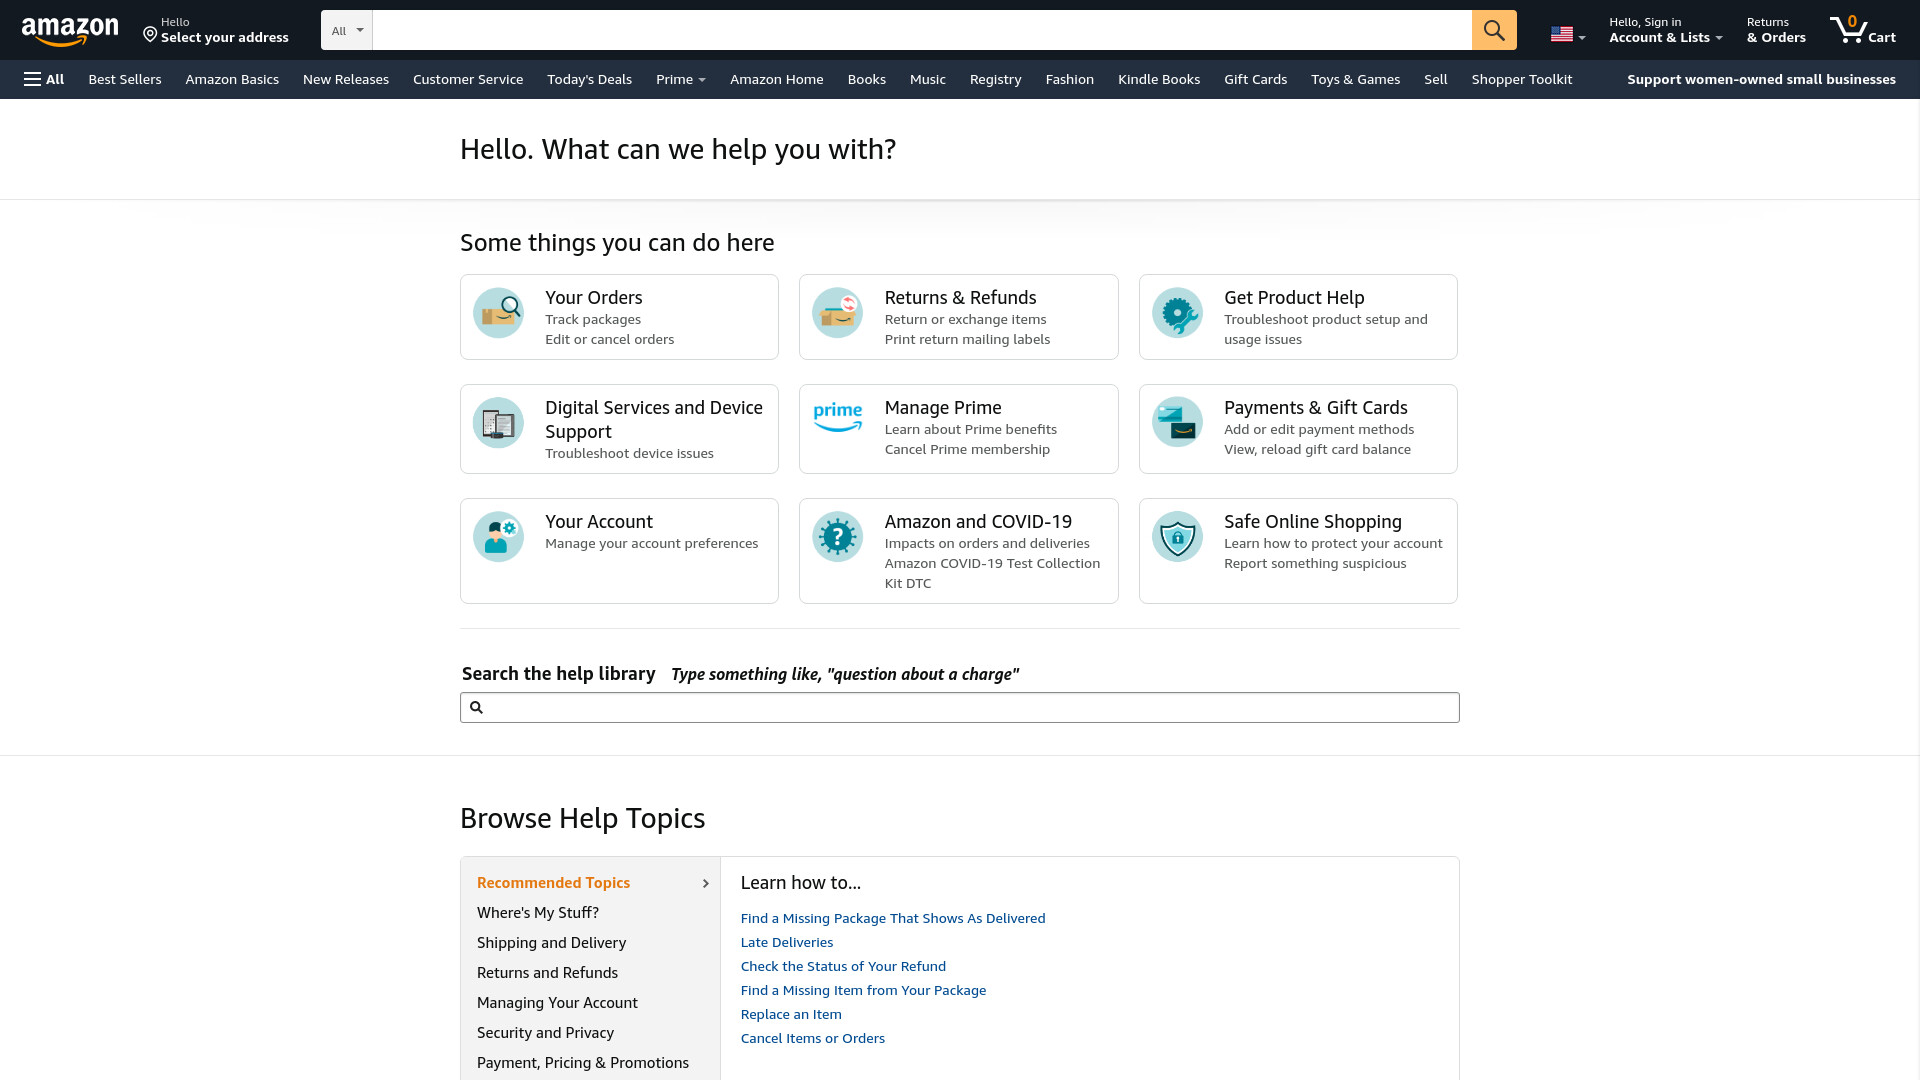The width and height of the screenshot is (1920, 1080).
Task: Click Check the Status of Your Refund
Action: [843, 966]
